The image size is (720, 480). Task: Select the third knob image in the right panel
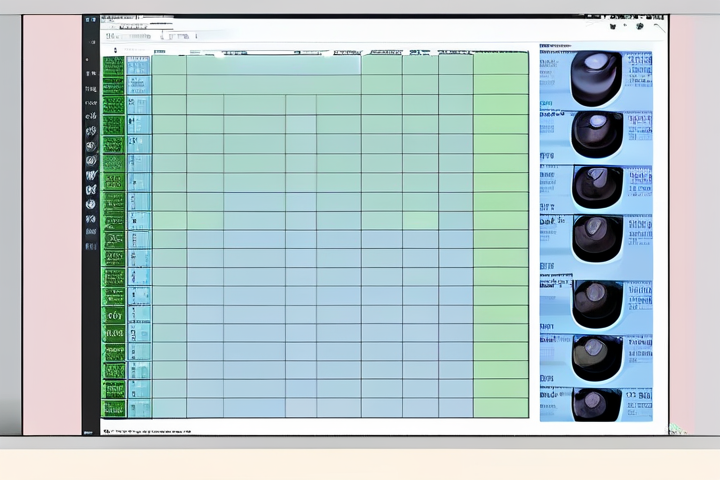(596, 186)
